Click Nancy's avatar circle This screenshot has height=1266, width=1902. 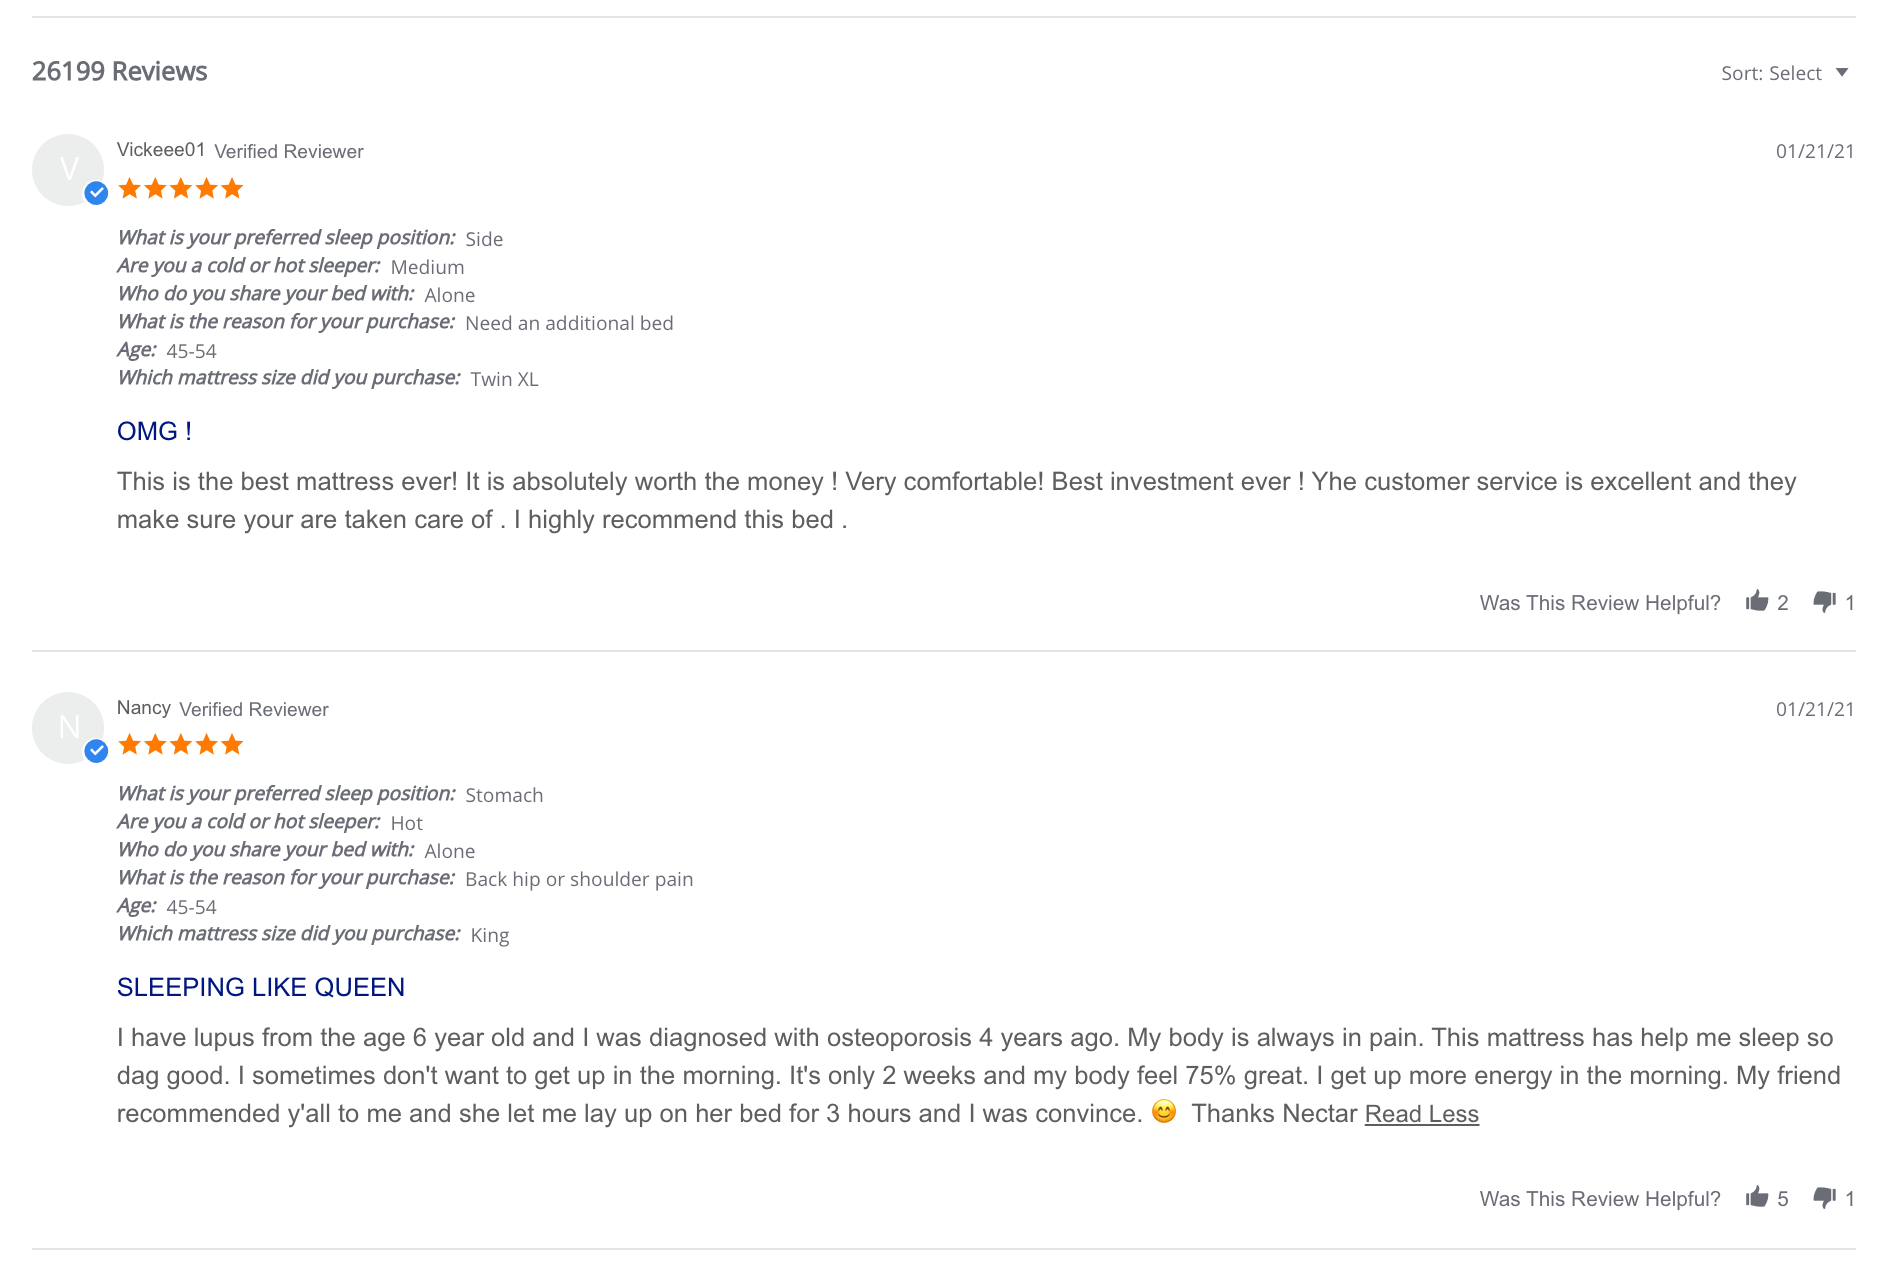coord(67,727)
